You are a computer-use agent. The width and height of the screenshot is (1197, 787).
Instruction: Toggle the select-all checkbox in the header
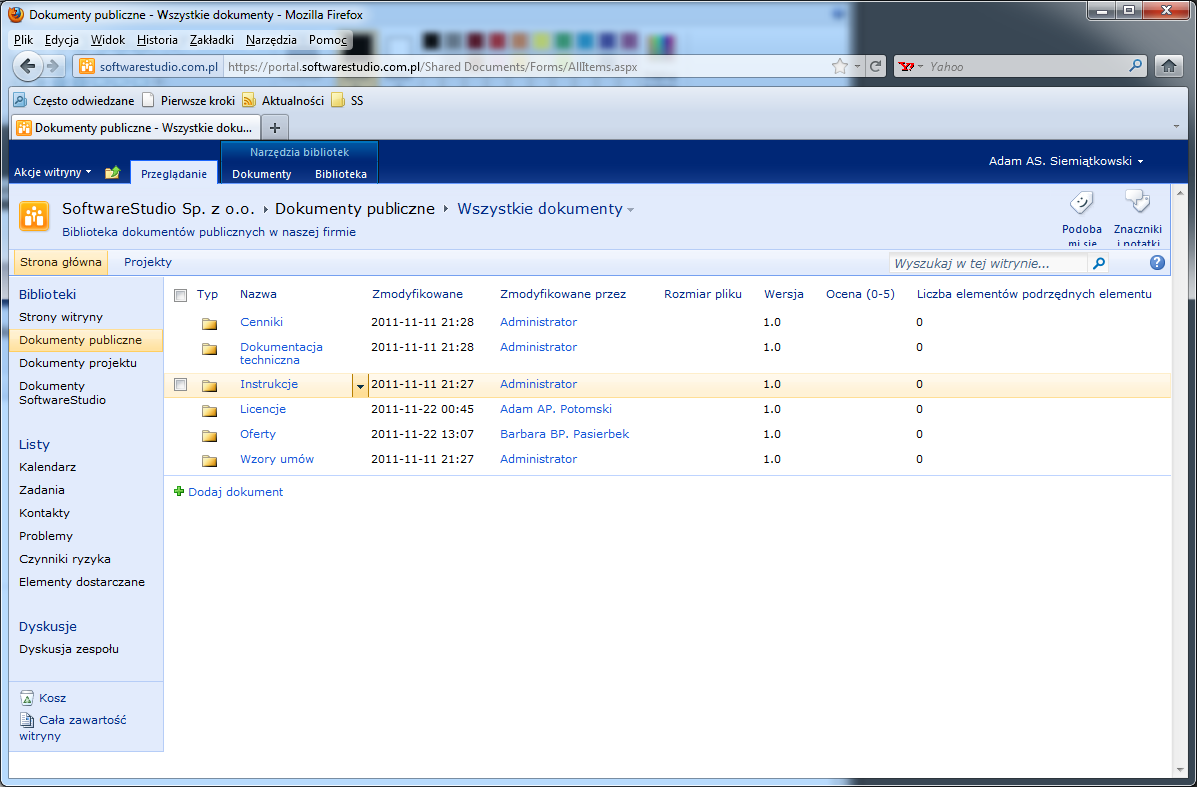180,295
